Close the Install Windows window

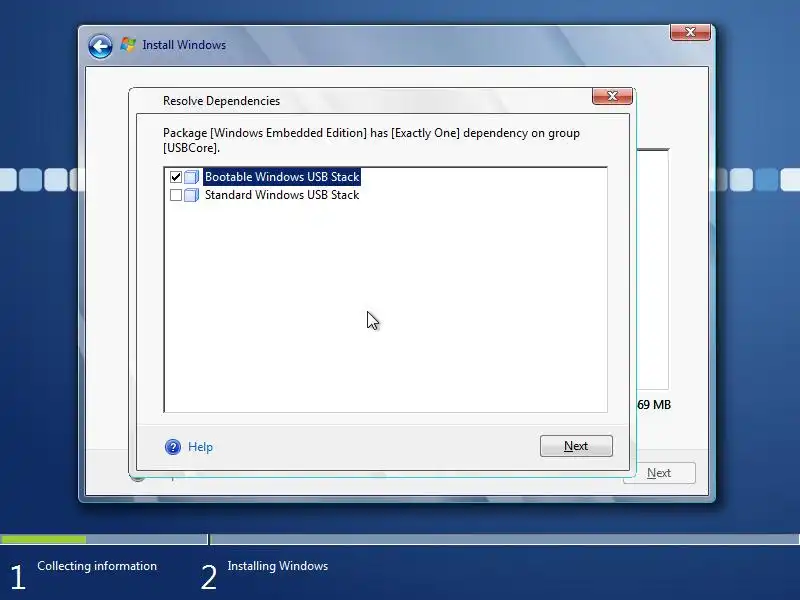pos(690,32)
